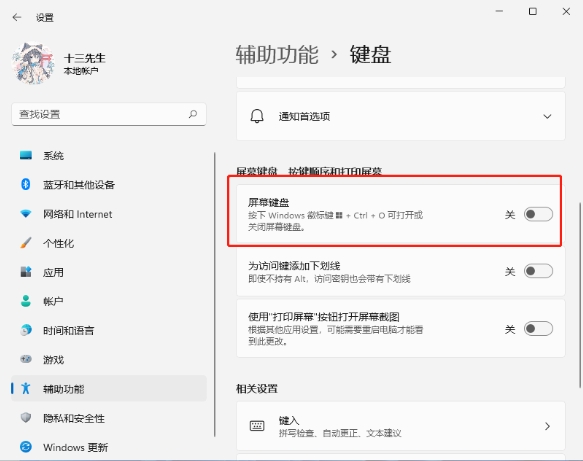Open the 键入 related setting
The width and height of the screenshot is (583, 461).
pyautogui.click(x=401, y=426)
